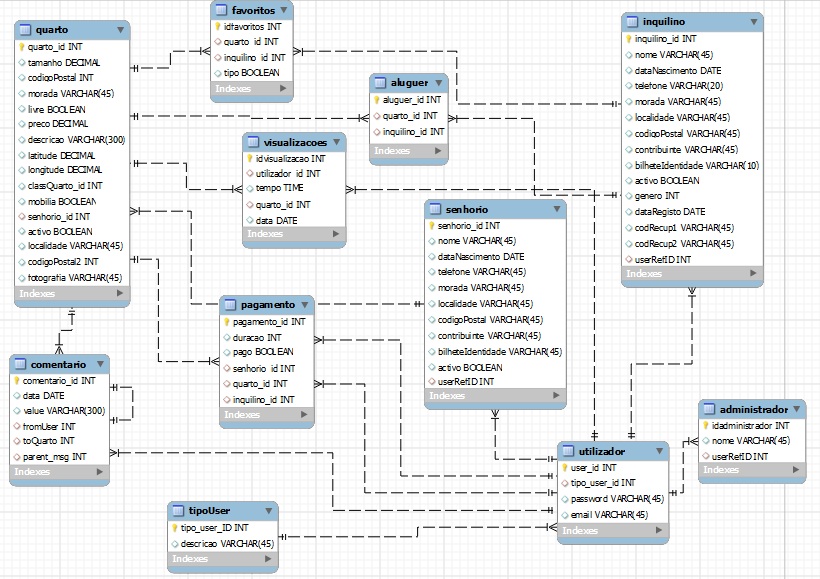
Task: Select the email VARCHAR(45) column in utilizador
Action: click(x=609, y=514)
